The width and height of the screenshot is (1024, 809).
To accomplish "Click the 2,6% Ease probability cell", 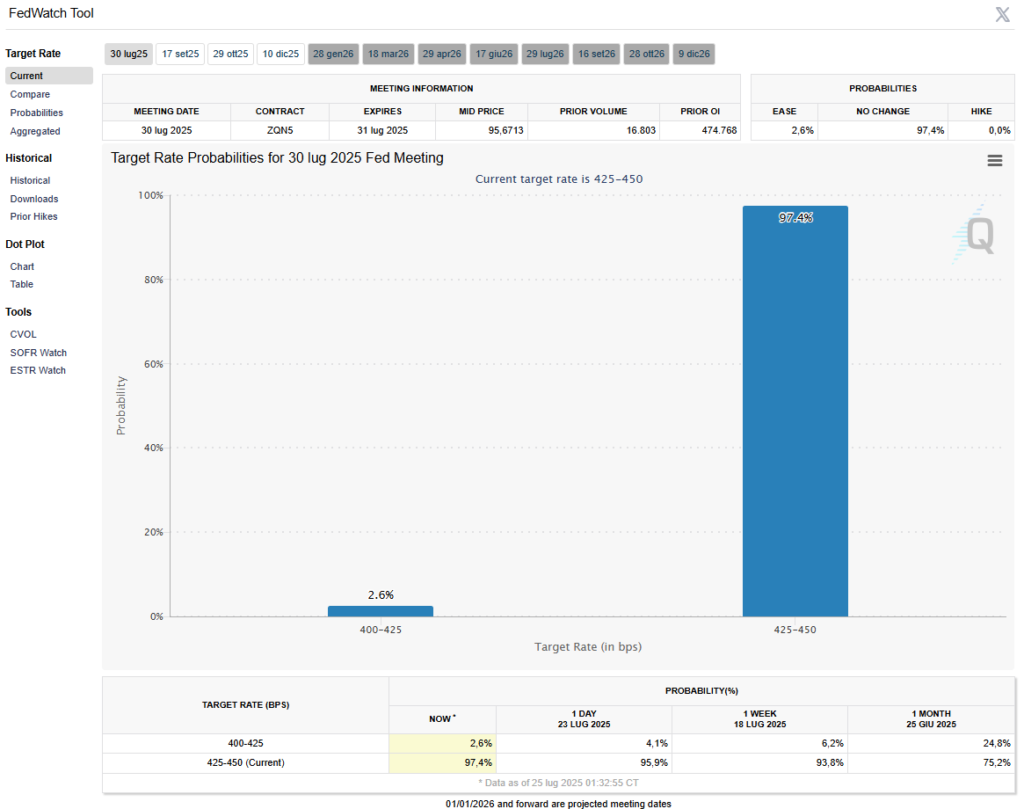I will coord(784,131).
